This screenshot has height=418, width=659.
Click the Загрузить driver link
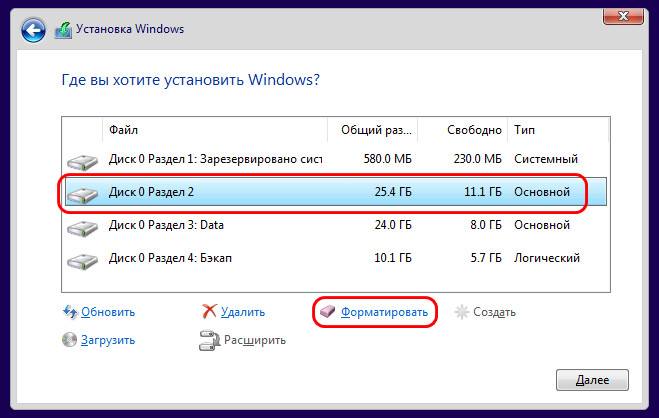pos(108,340)
